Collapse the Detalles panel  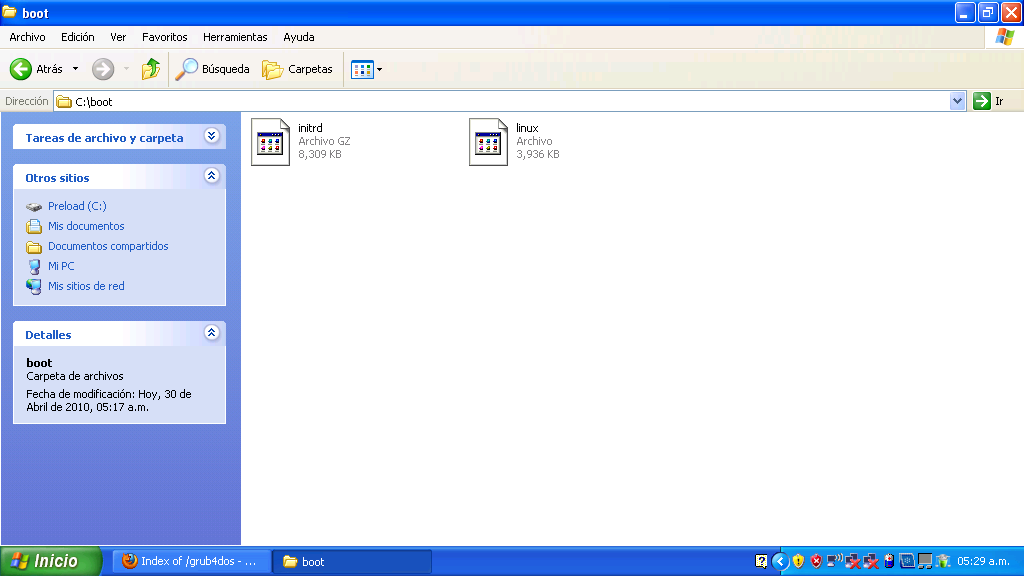pyautogui.click(x=211, y=332)
